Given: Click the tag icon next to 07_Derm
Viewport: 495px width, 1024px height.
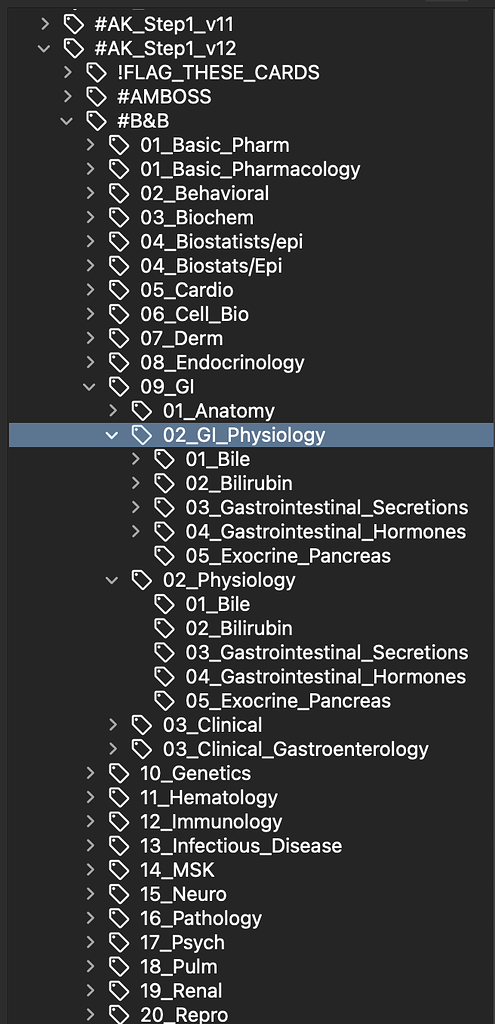Looking at the screenshot, I should 119,338.
